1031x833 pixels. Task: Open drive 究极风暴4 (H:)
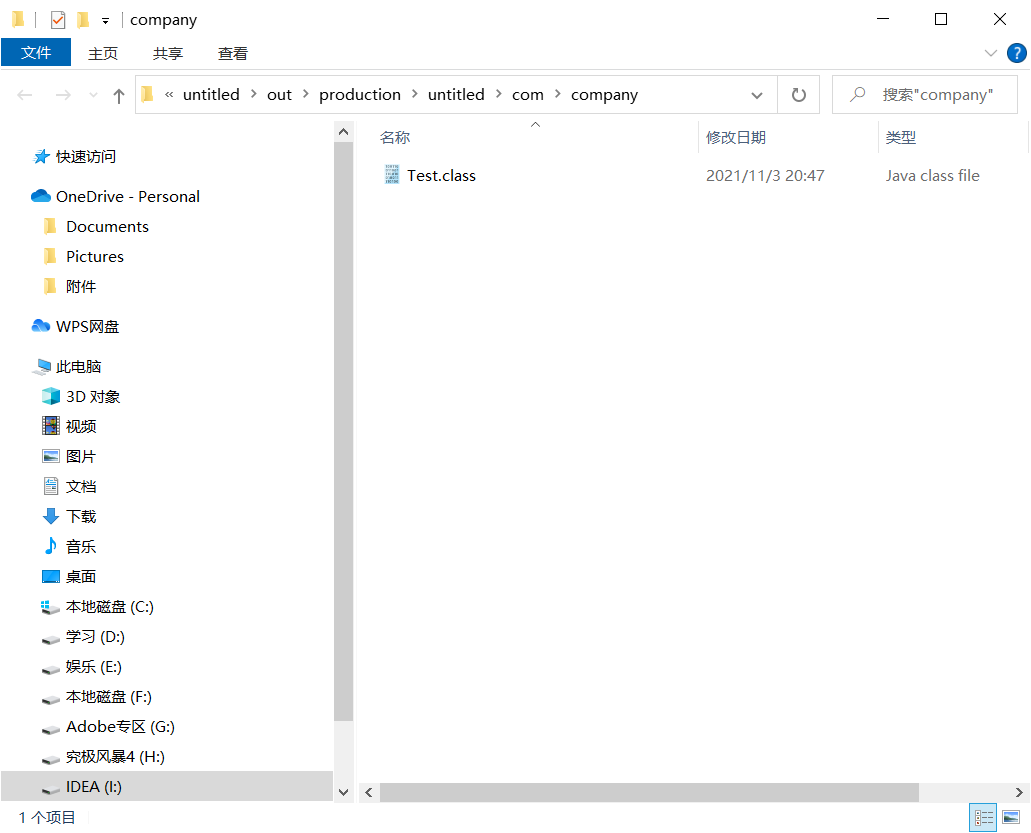pos(115,757)
